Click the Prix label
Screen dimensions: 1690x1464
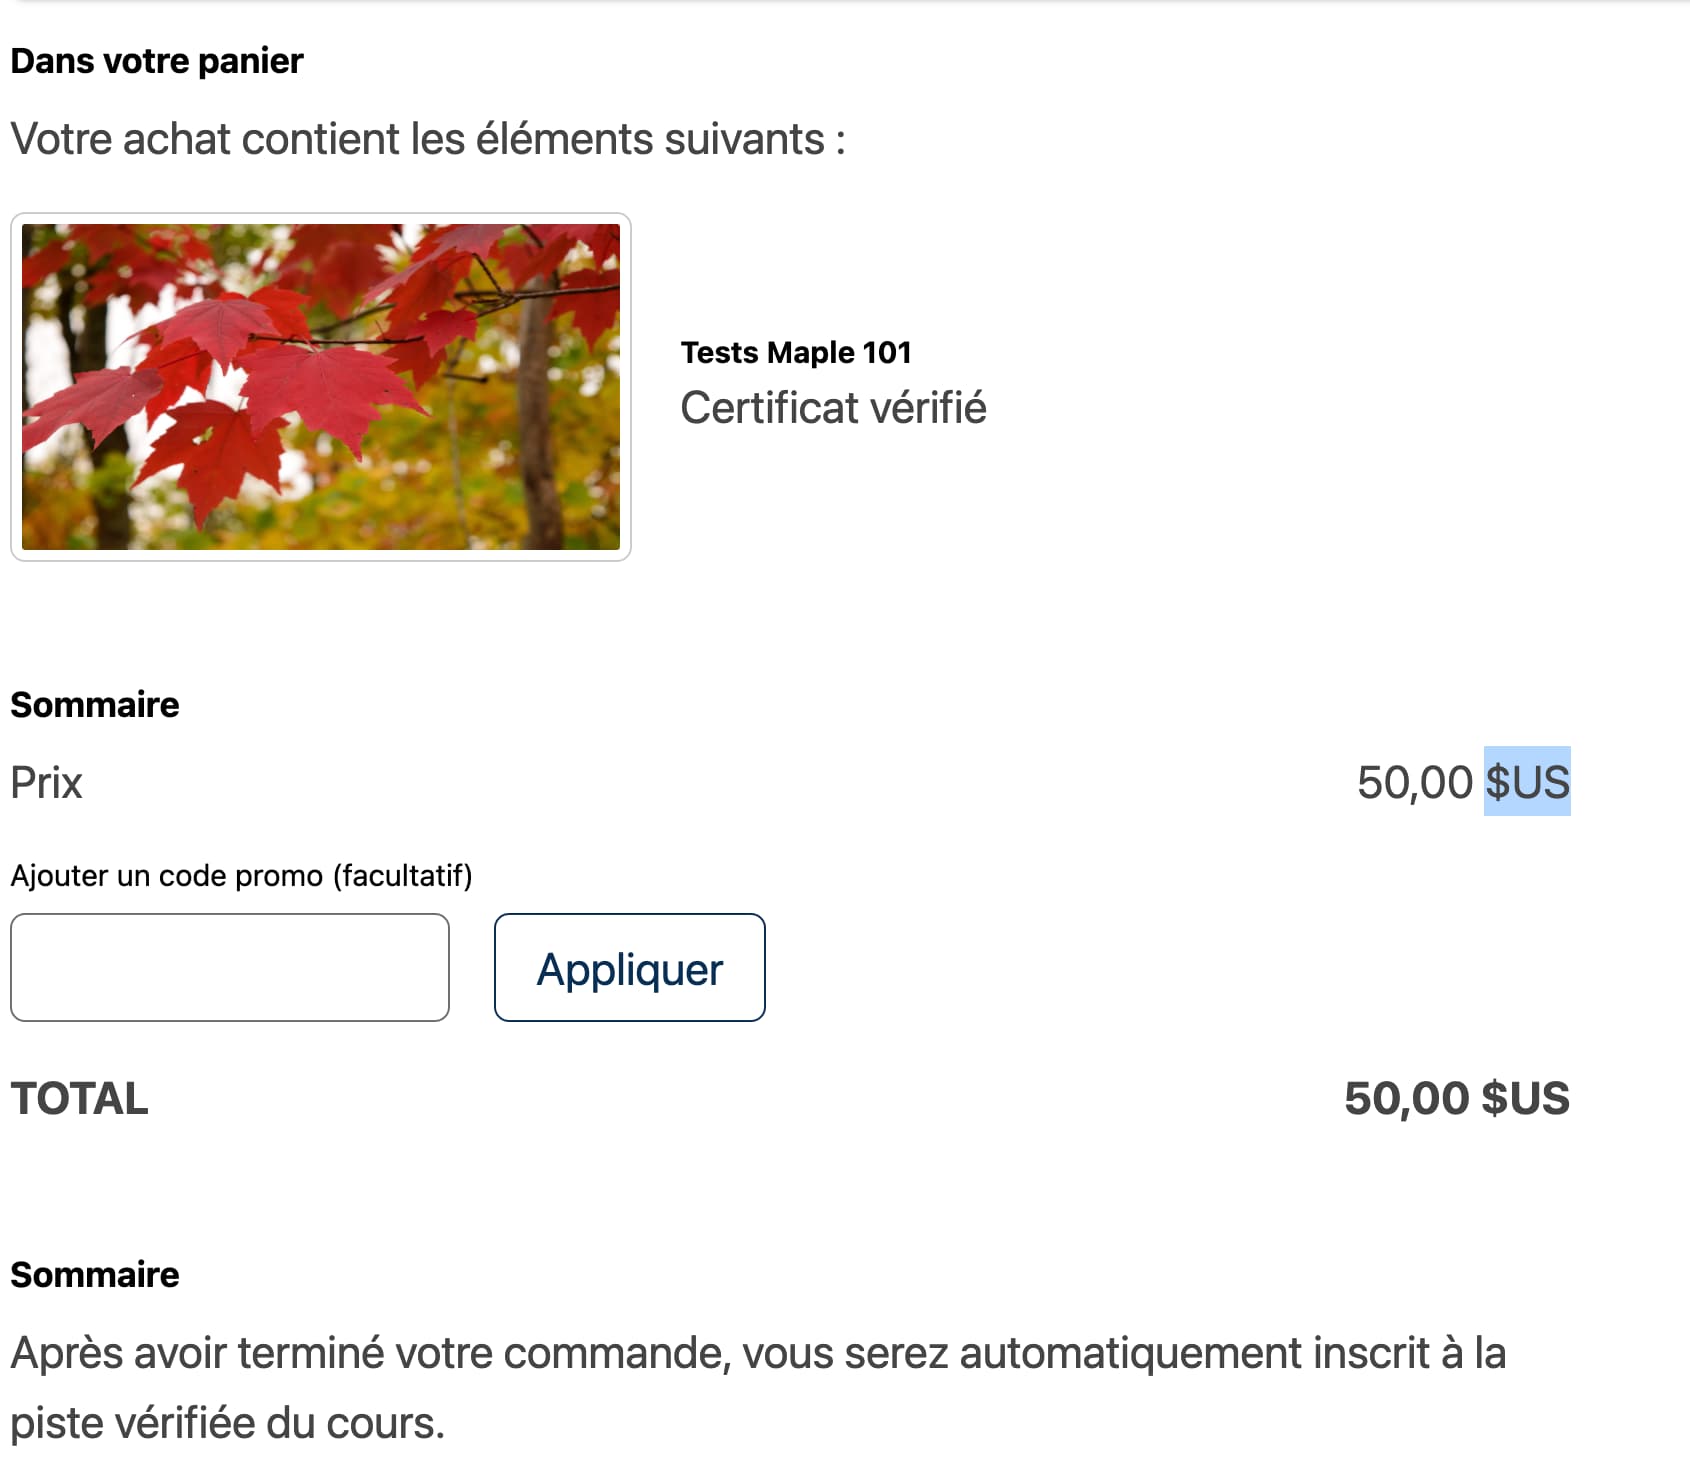pos(46,782)
